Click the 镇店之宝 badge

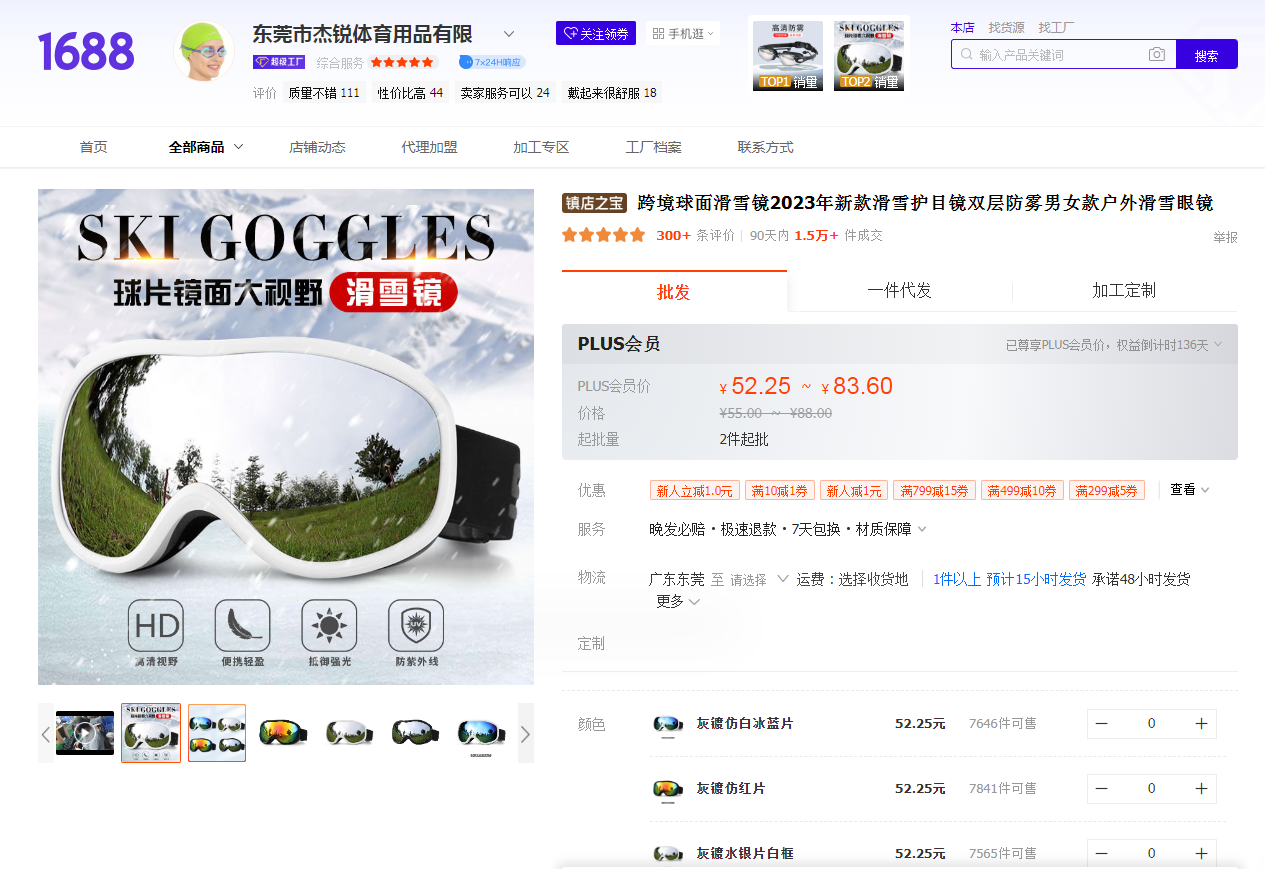point(595,204)
